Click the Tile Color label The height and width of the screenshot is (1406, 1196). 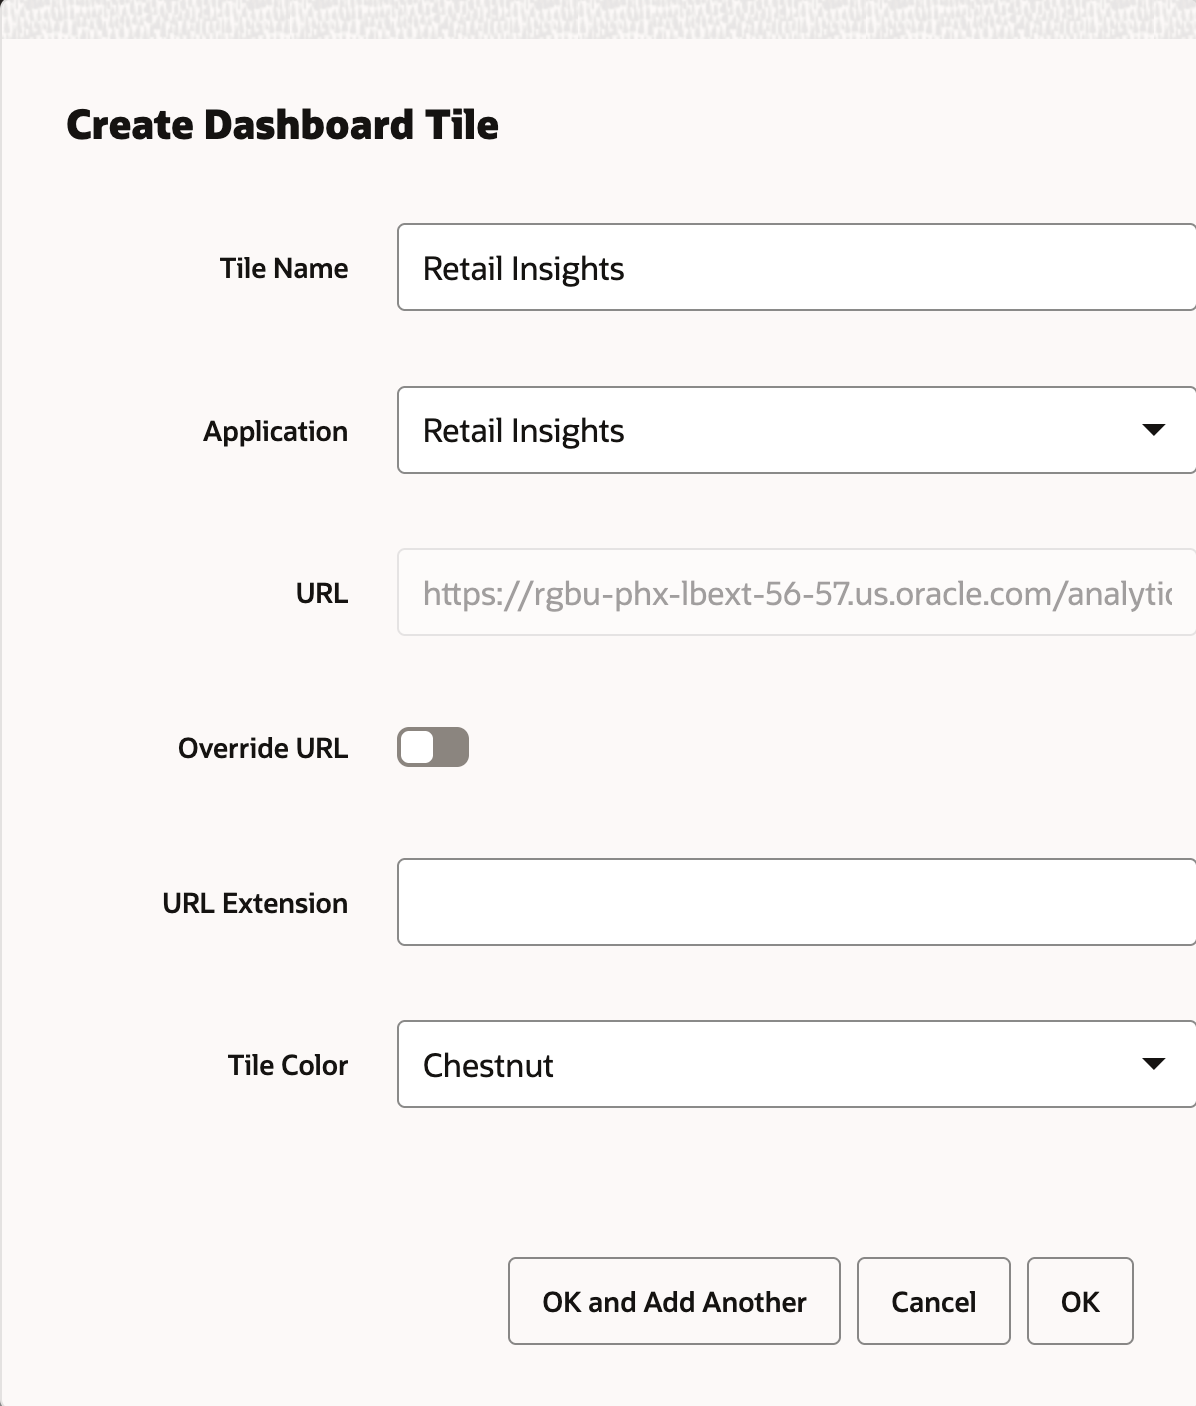288,1065
